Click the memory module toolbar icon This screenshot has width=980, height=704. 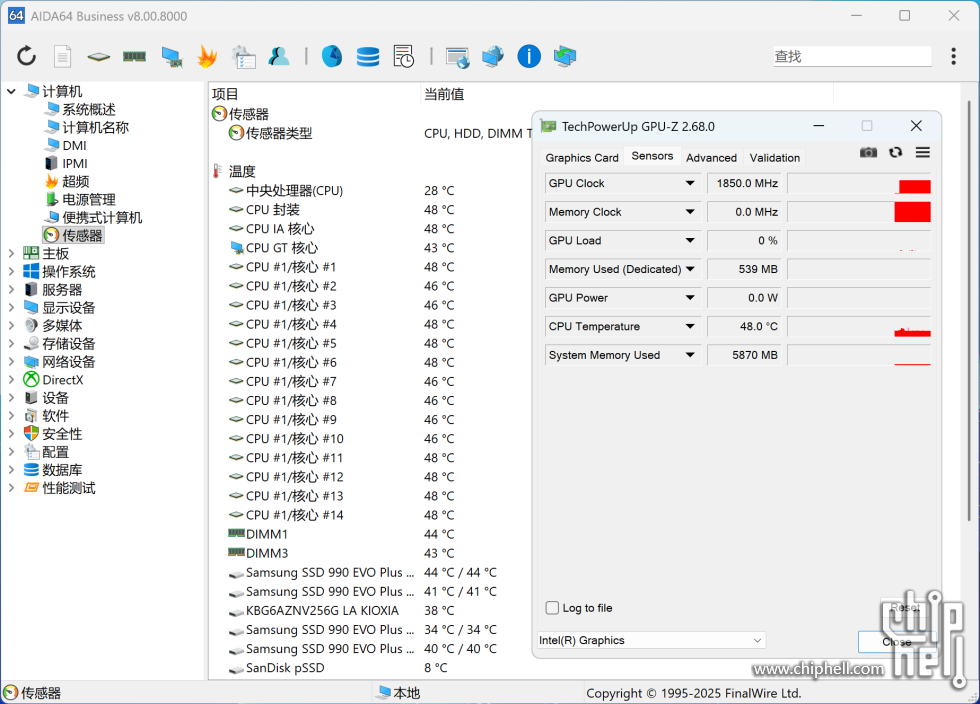pyautogui.click(x=134, y=56)
